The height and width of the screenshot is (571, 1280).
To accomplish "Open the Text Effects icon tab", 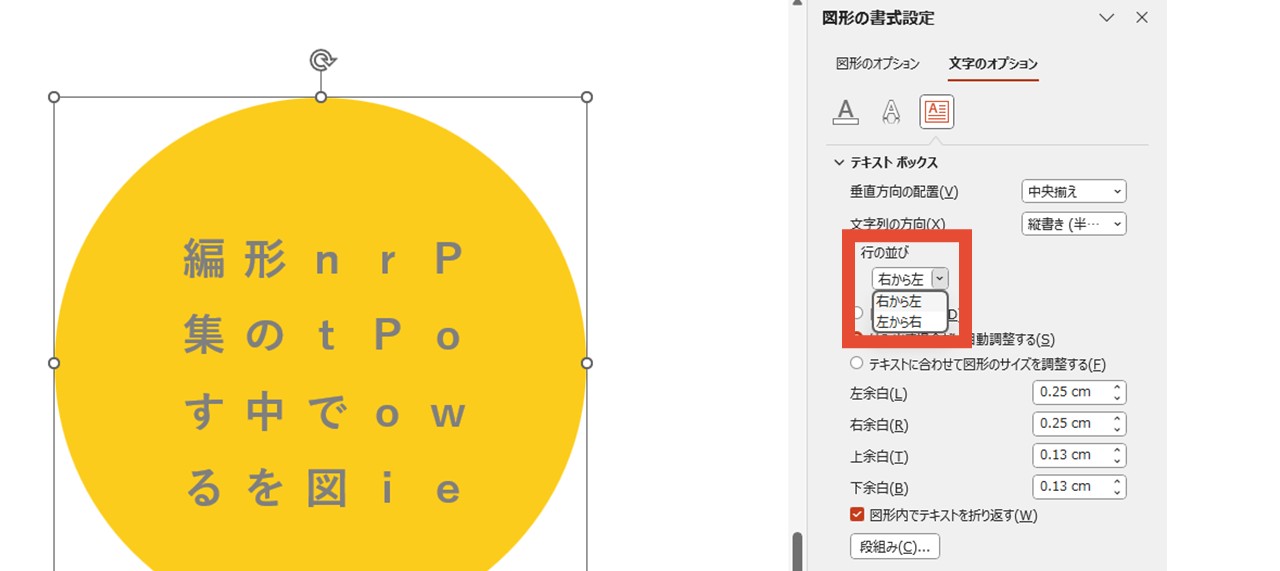I will point(891,112).
